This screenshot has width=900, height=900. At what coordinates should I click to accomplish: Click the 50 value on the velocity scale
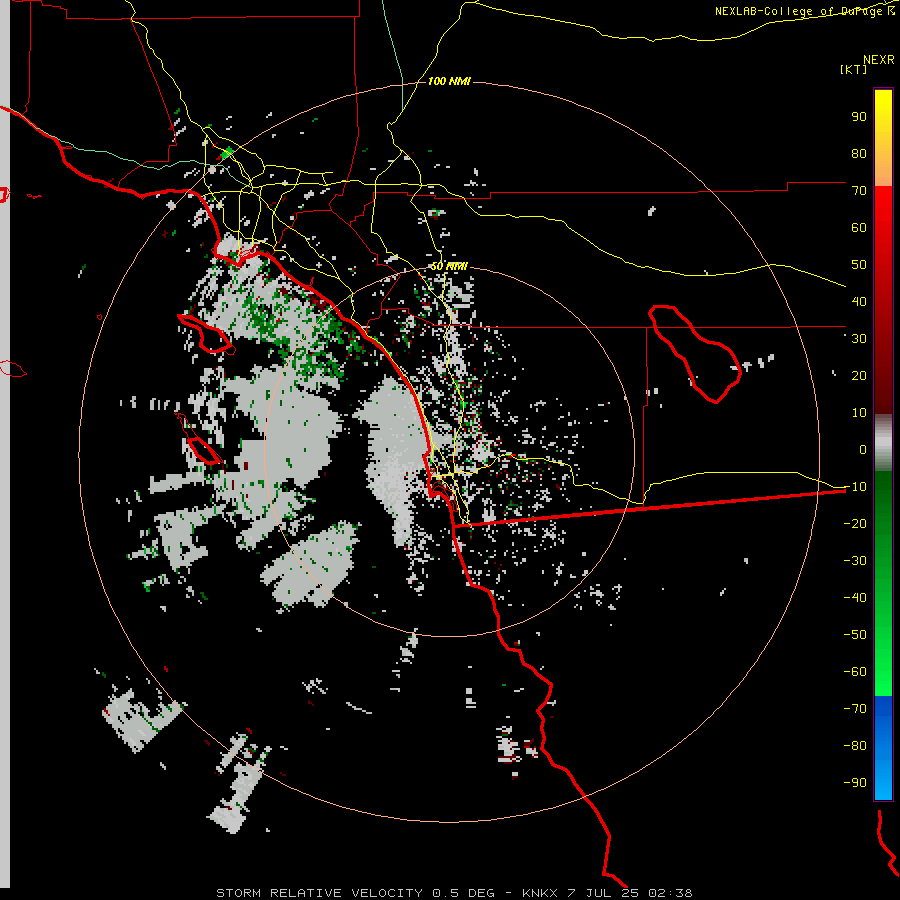859,265
